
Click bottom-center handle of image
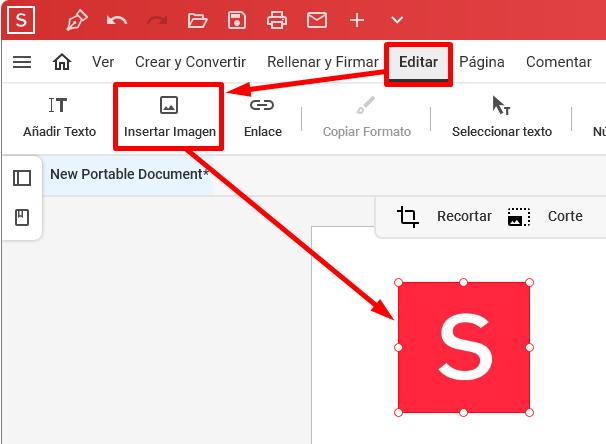[x=463, y=413]
